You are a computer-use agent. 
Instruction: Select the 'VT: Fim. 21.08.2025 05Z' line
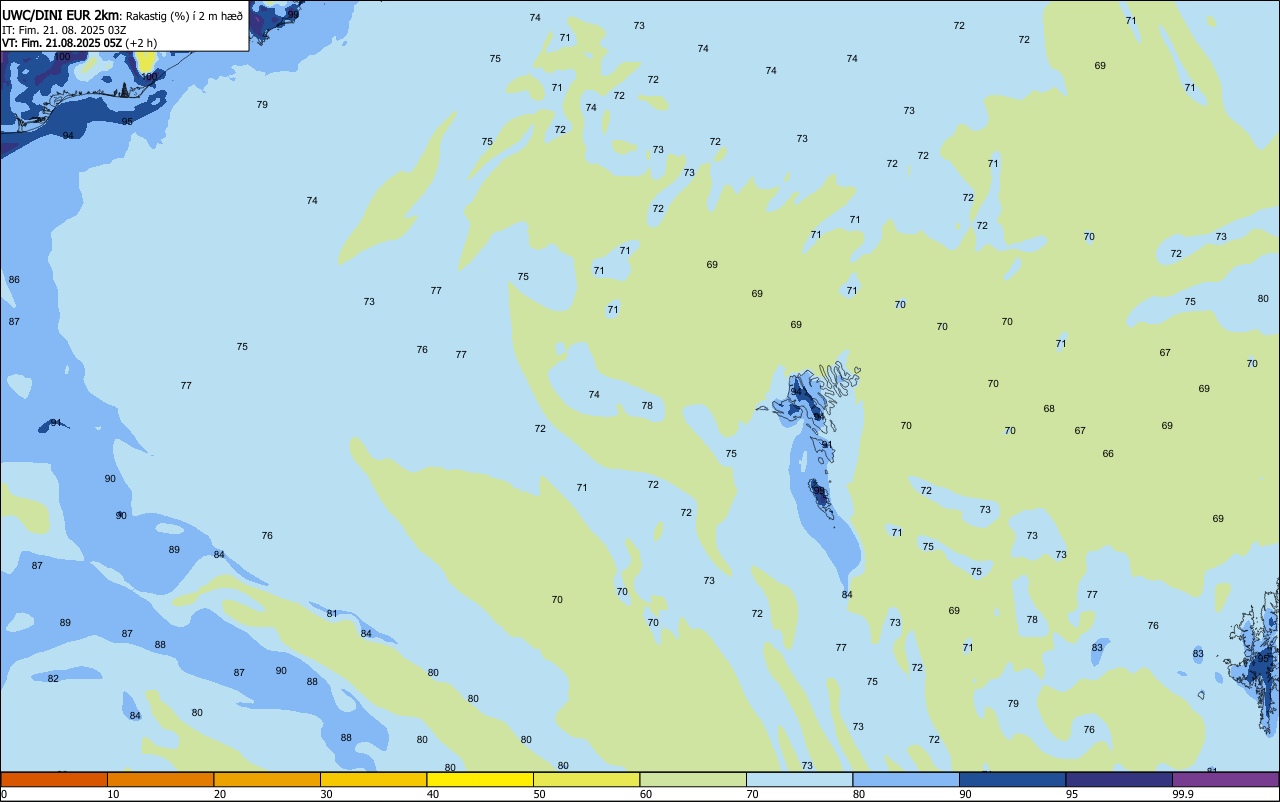pyautogui.click(x=62, y=43)
